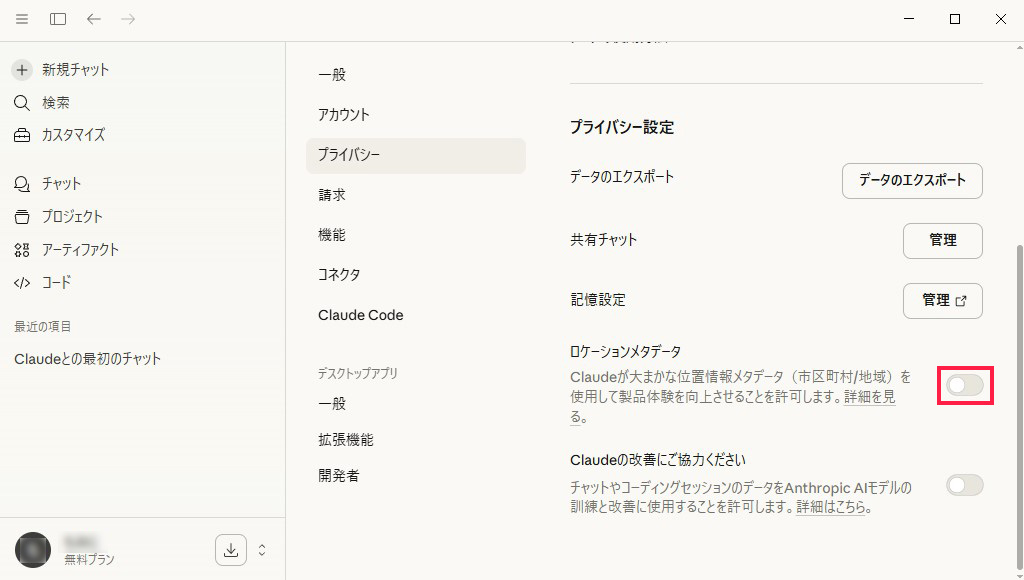Enable the ロケーションメタデータ toggle
The image size is (1024, 580).
[x=964, y=385]
